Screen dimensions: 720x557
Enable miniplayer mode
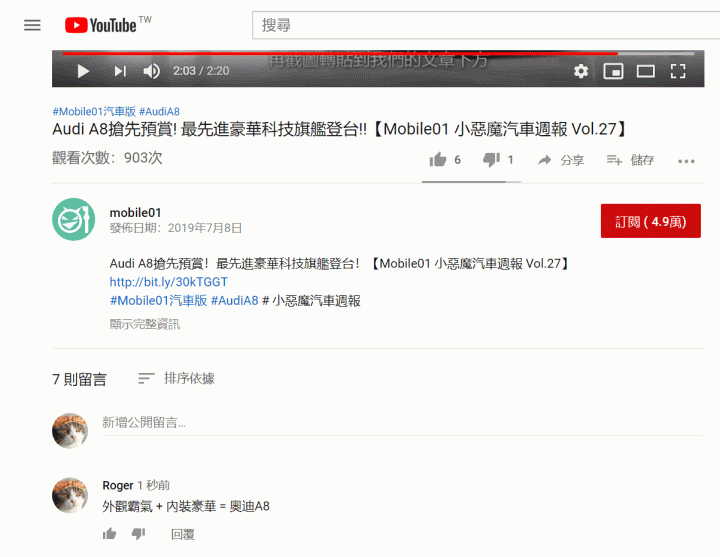tap(613, 71)
